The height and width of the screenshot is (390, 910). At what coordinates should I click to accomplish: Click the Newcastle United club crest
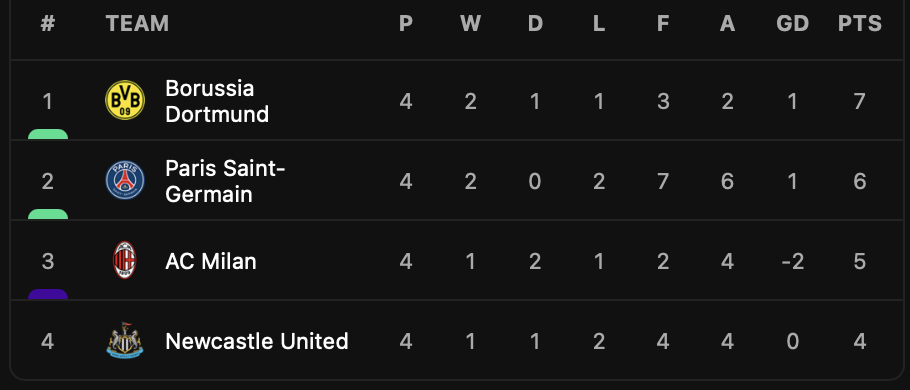tap(125, 341)
